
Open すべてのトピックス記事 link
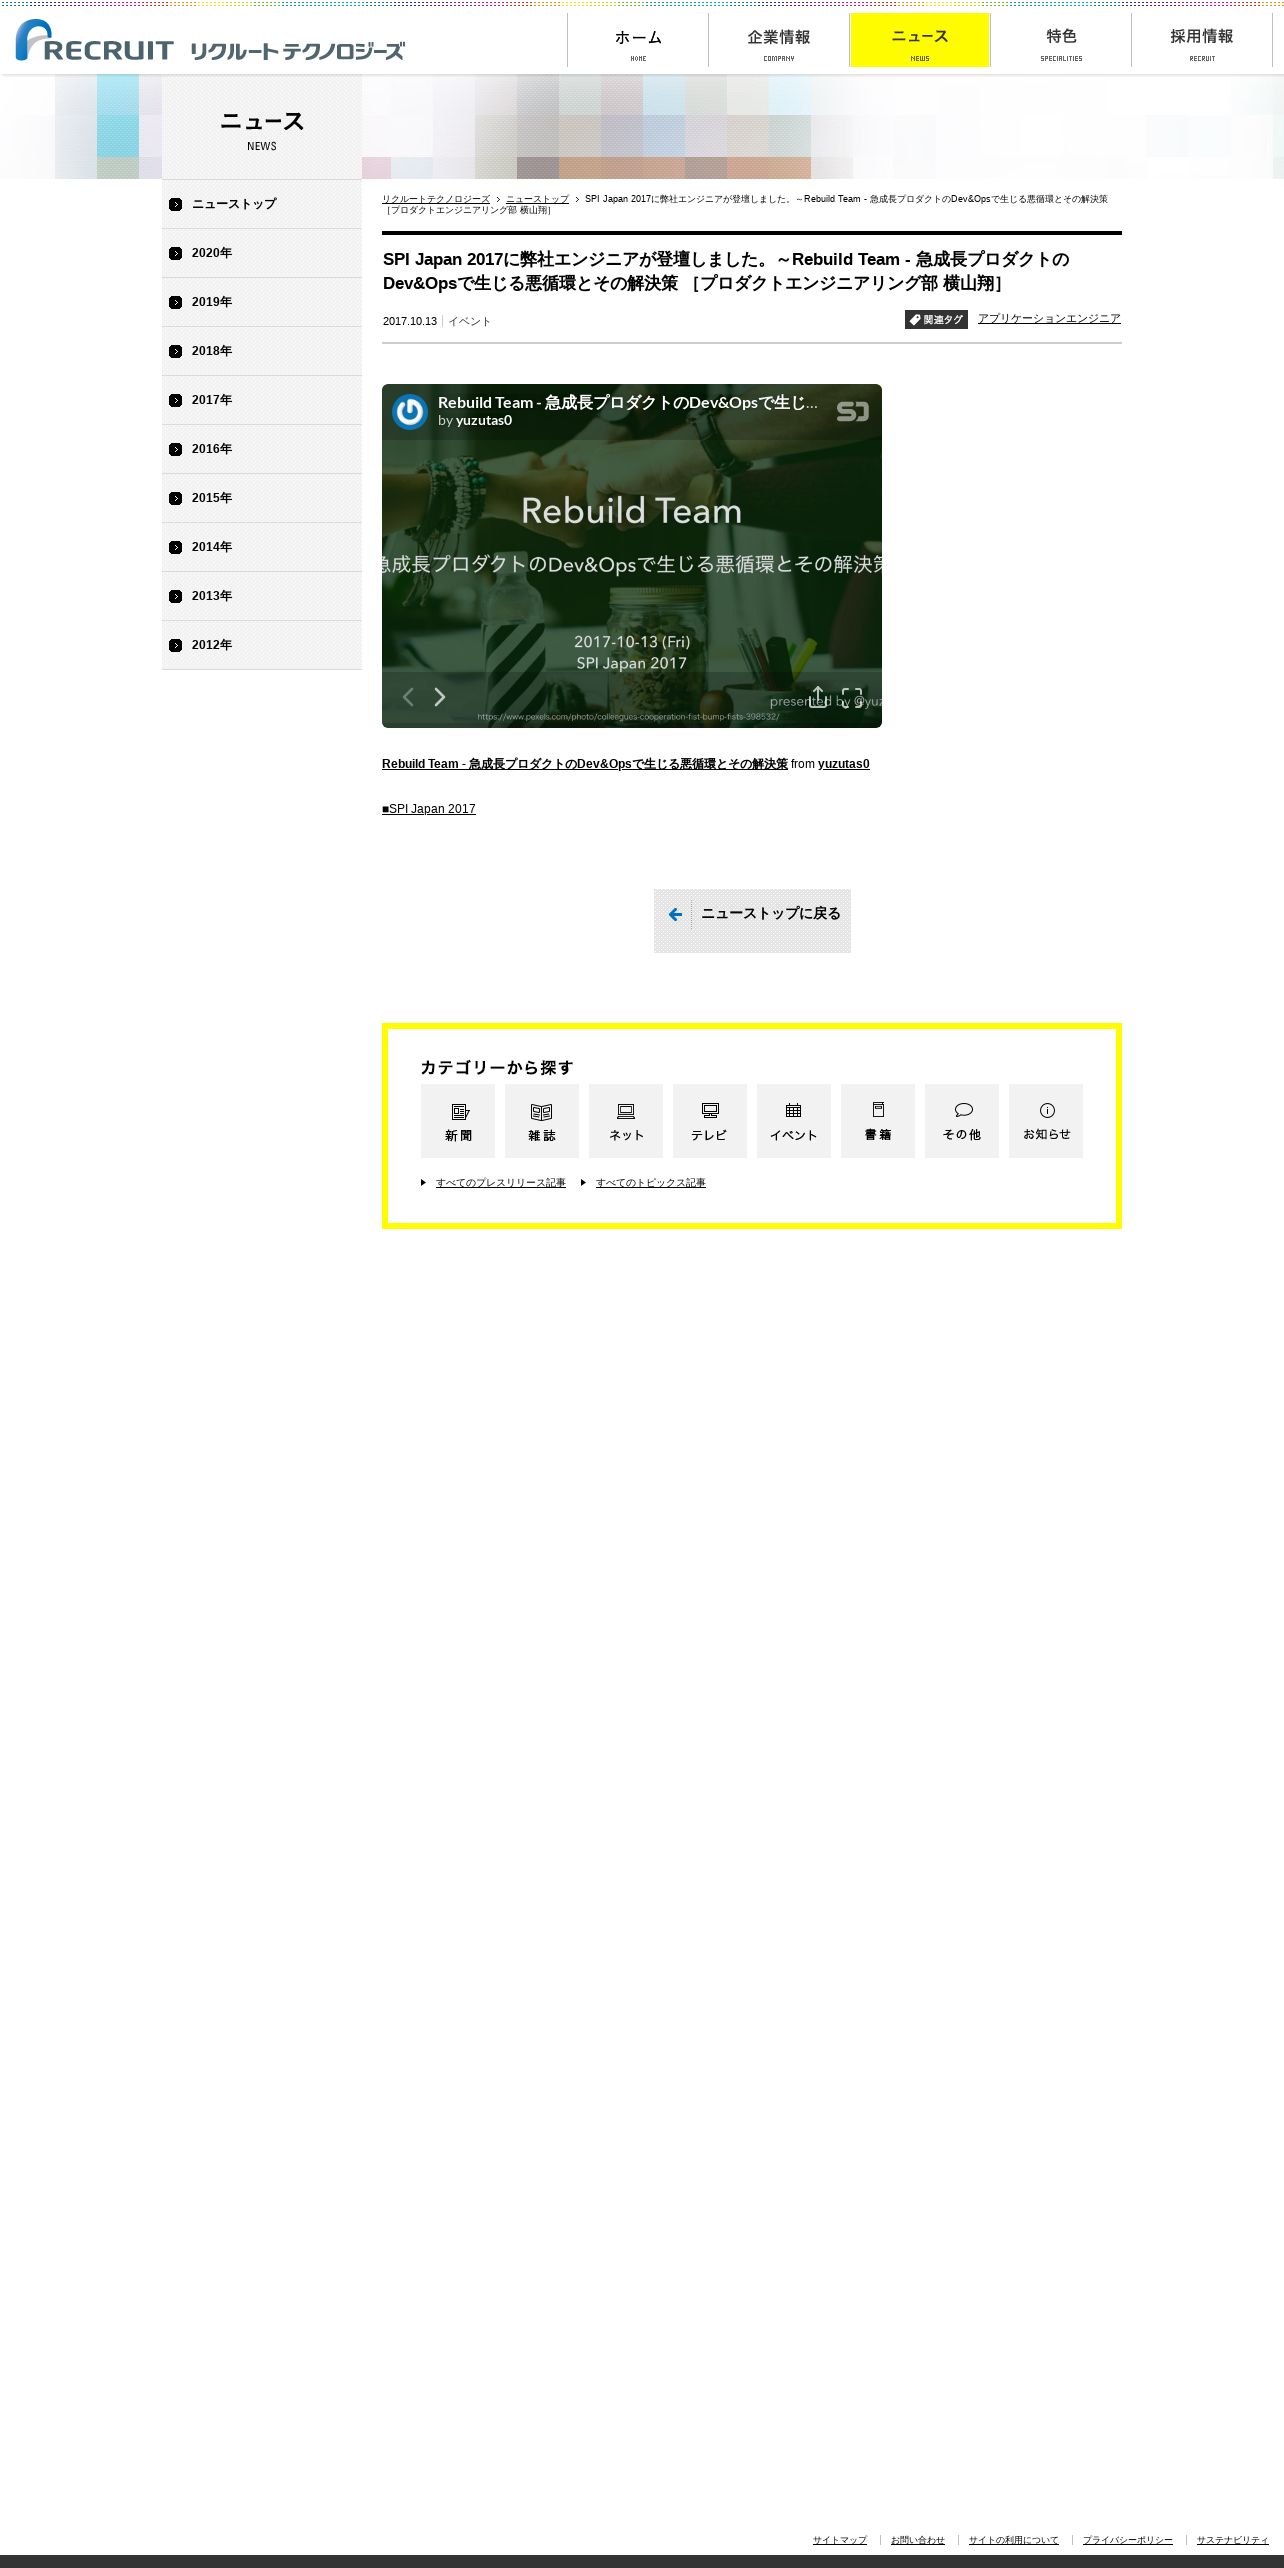coord(651,1183)
